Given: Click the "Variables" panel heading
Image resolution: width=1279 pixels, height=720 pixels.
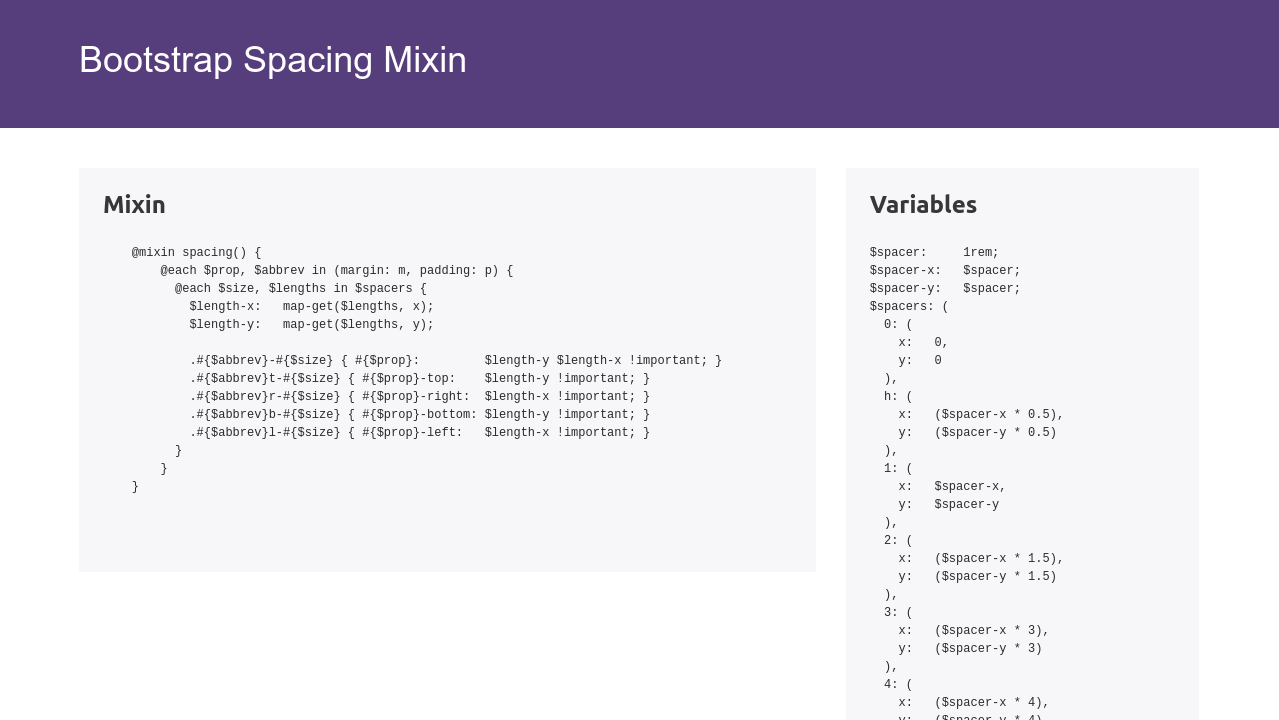Looking at the screenshot, I should [x=923, y=204].
